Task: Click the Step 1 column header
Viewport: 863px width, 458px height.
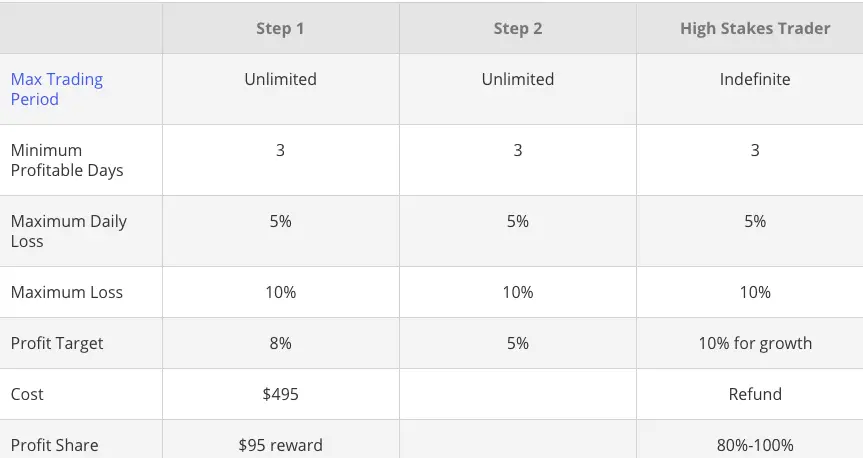Action: point(280,29)
